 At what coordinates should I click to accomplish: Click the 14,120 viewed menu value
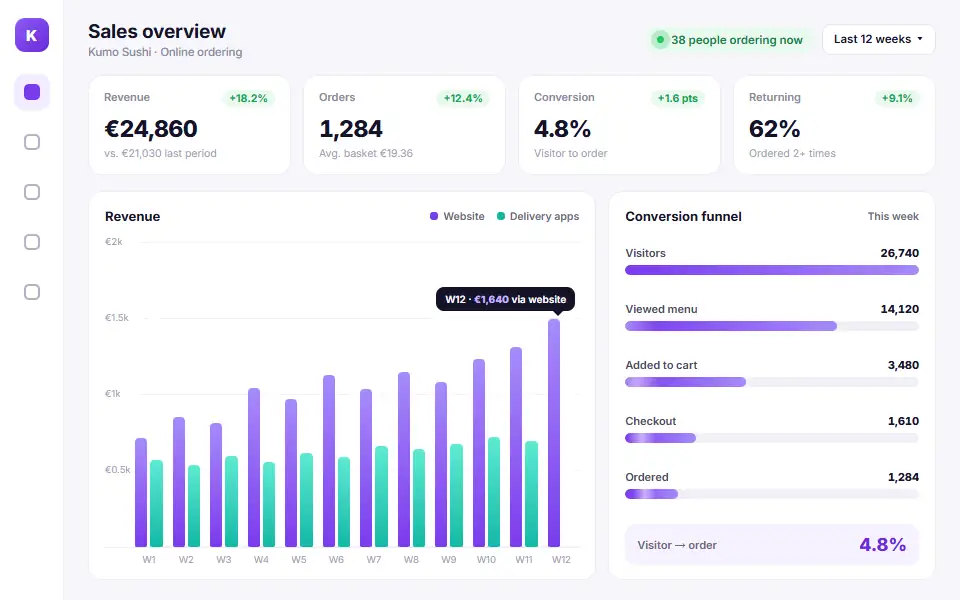[x=899, y=309]
